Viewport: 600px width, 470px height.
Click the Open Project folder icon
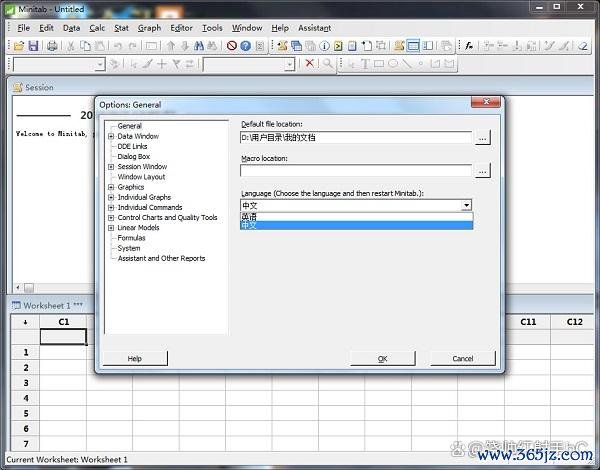pyautogui.click(x=19, y=46)
